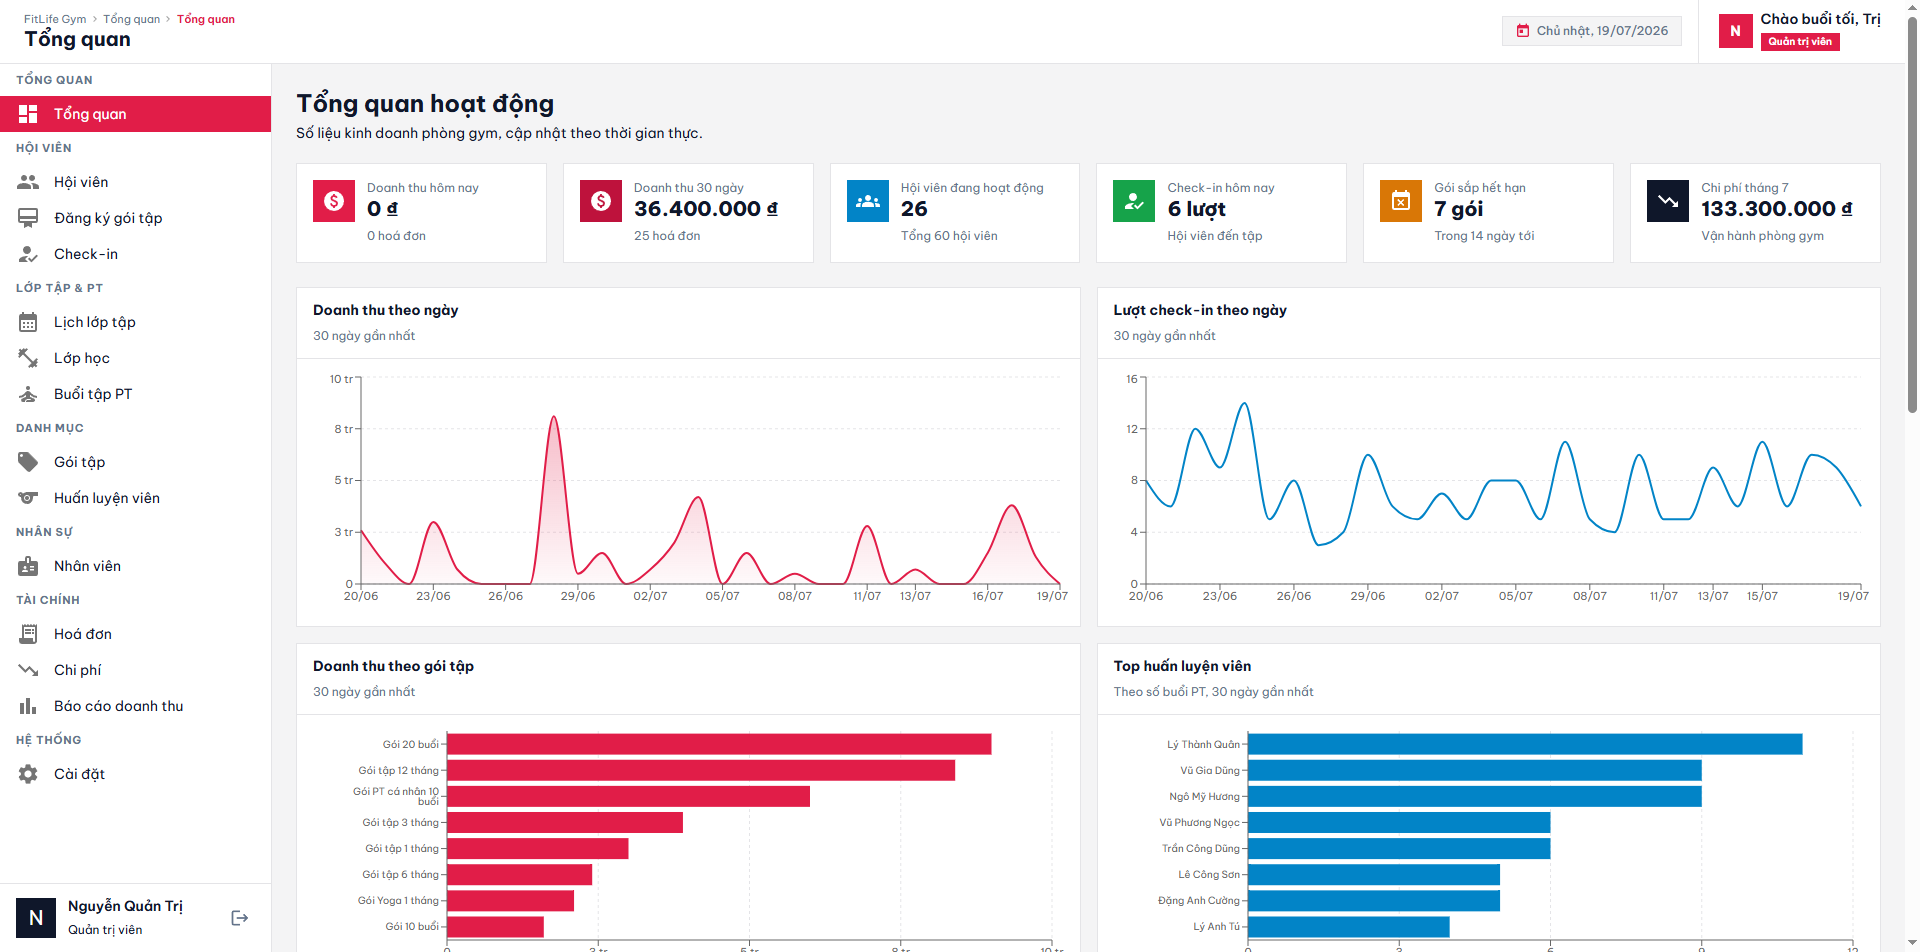Click the Nhân viên badge icon
Screen dimensions: 1920x952
click(28, 566)
